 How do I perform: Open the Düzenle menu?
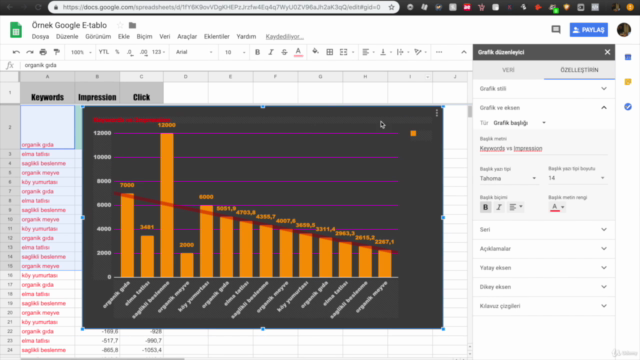coord(67,37)
